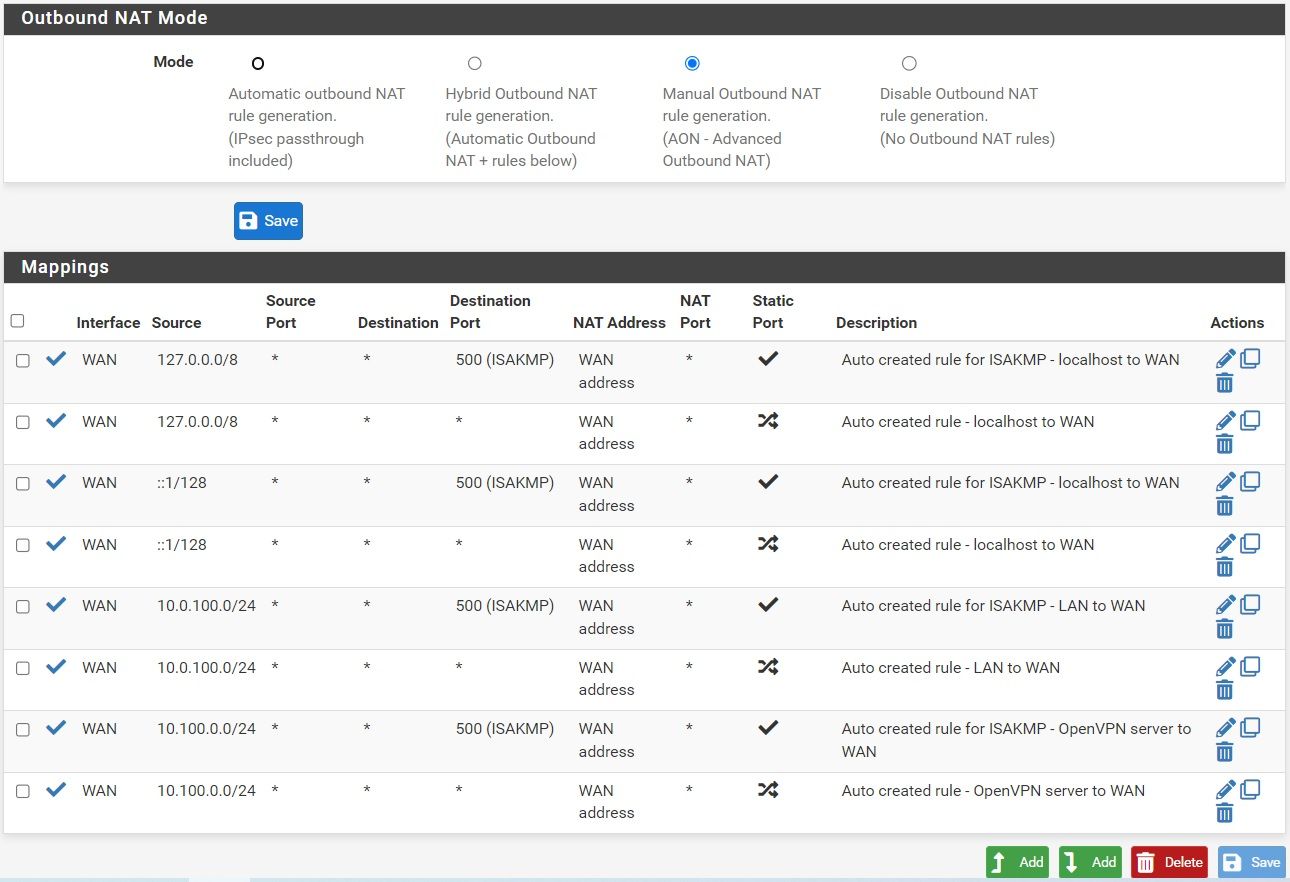1290x882 pixels.
Task: Check the OpenVPN server to WAN checkbox
Action: [x=23, y=792]
